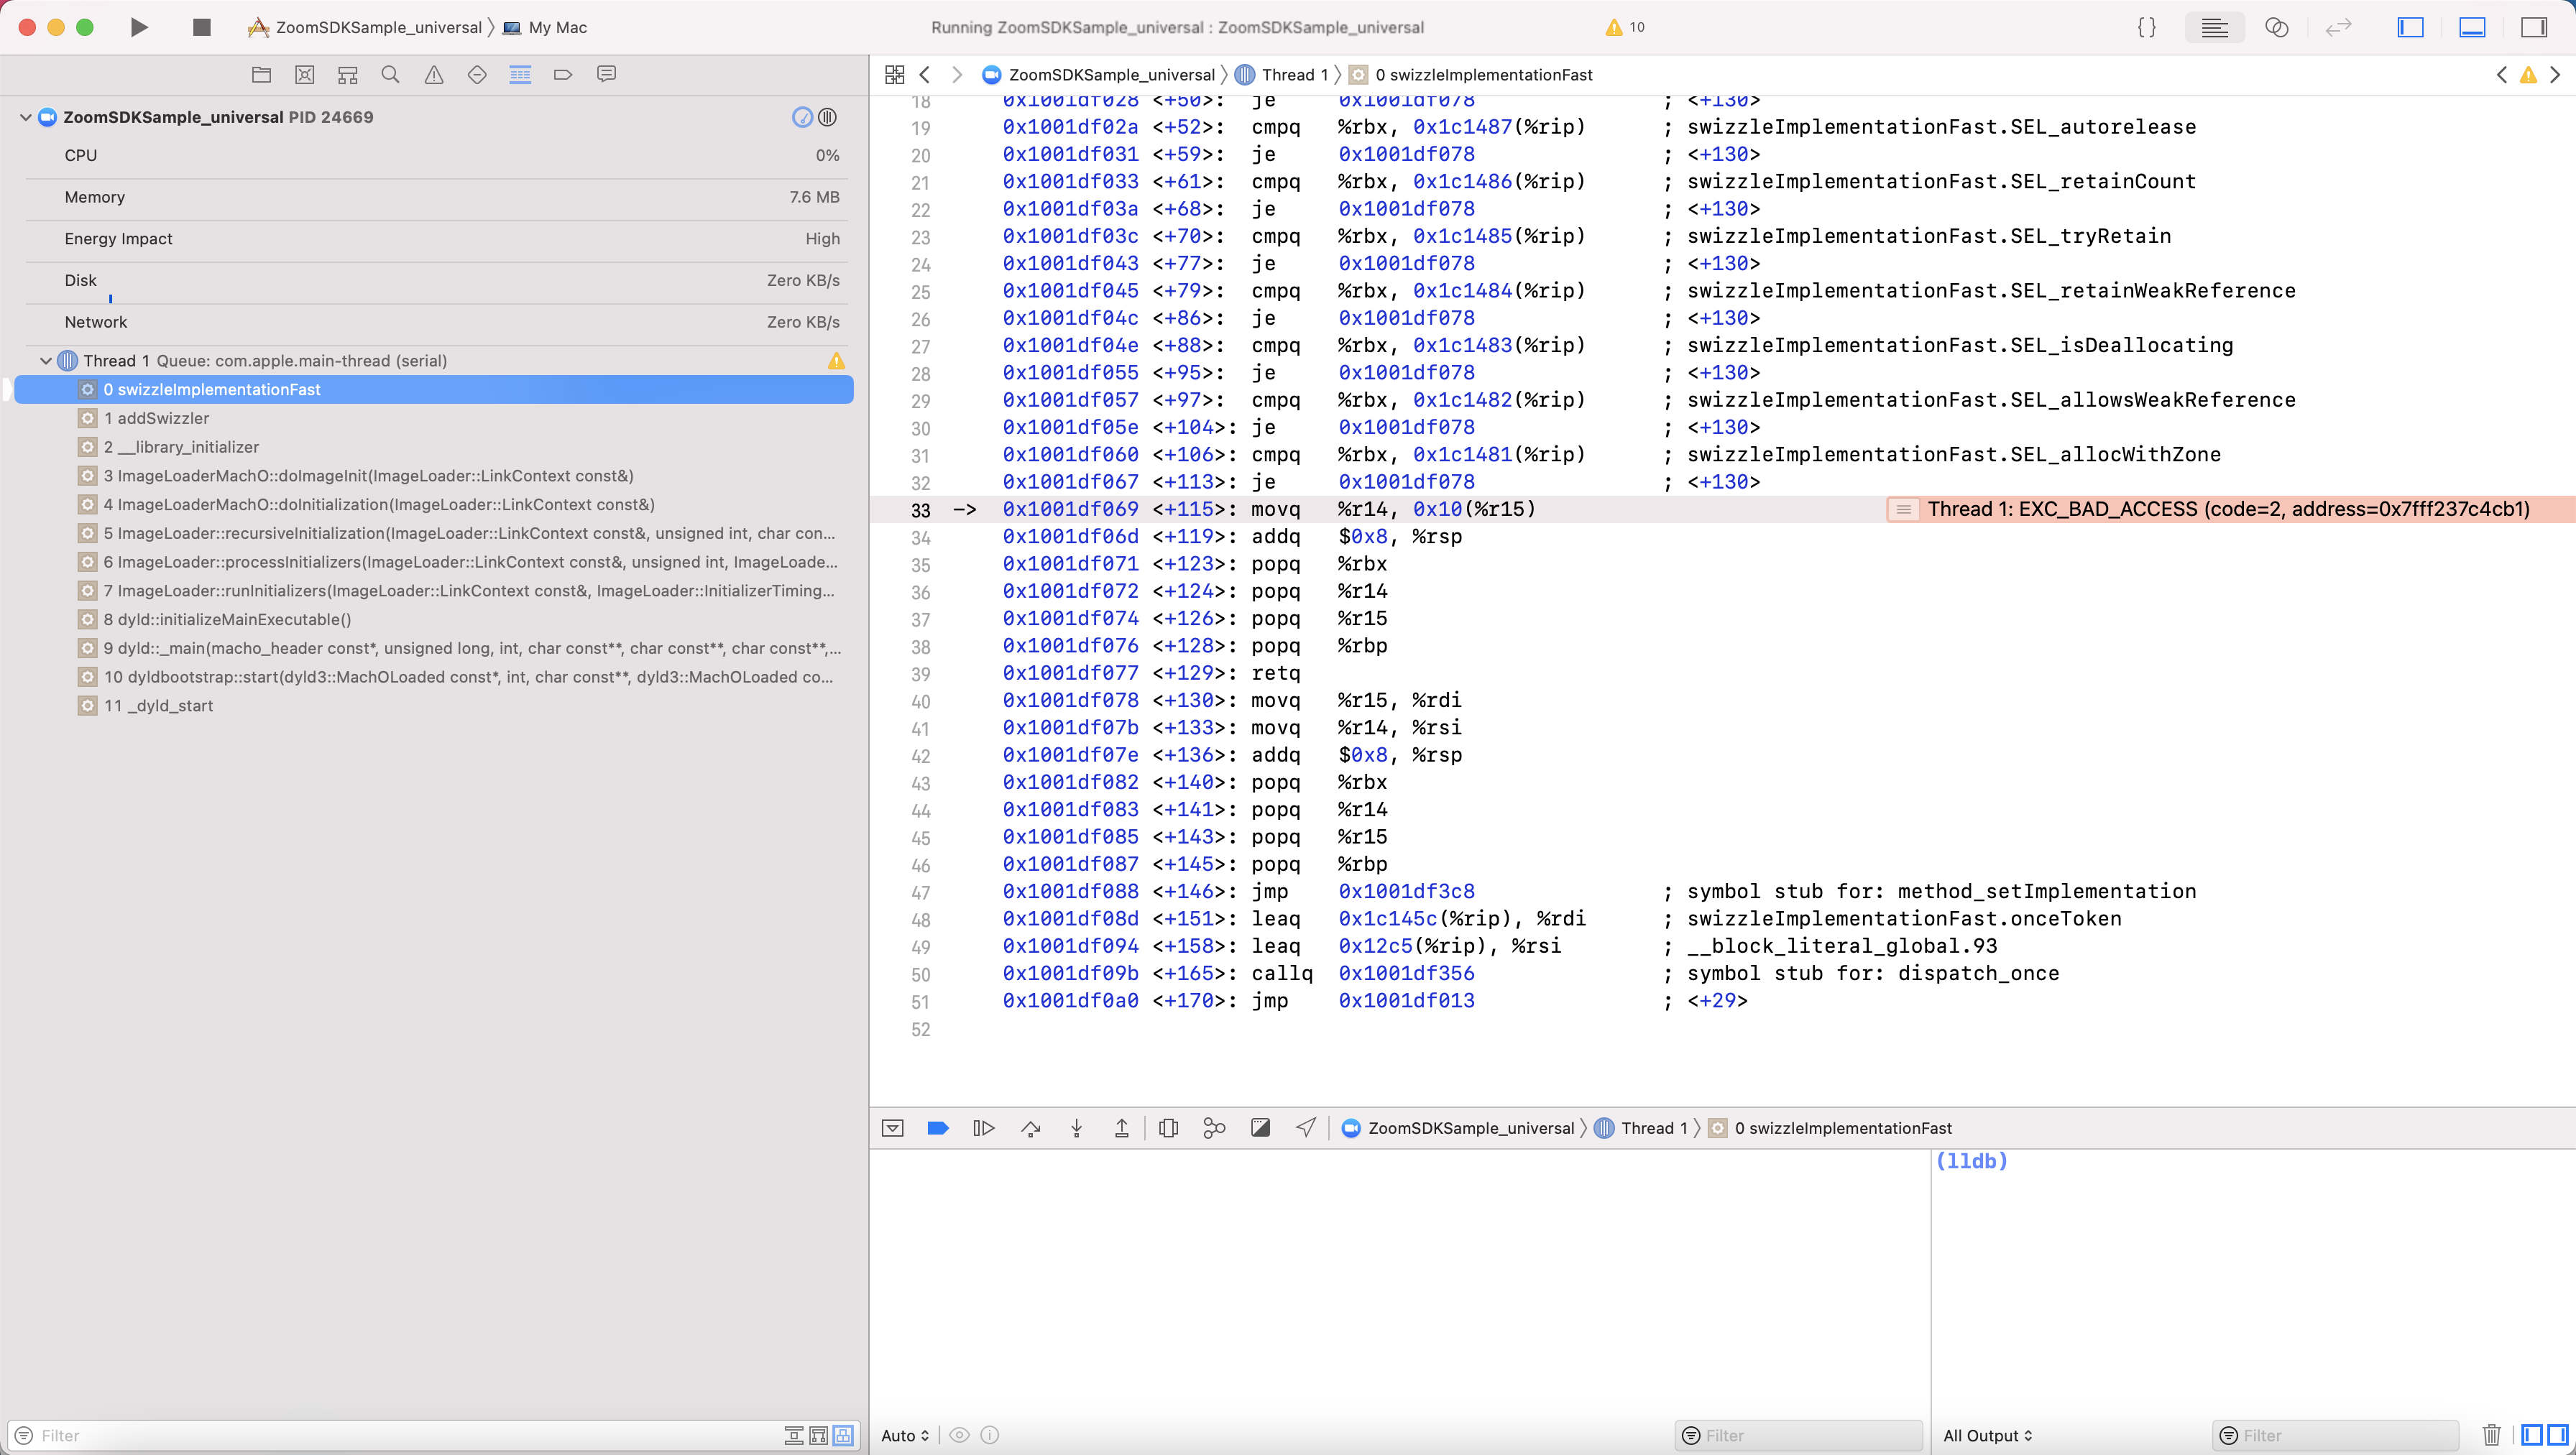Hide the debug area toggle button
This screenshot has height=1455, width=2576.
pos(892,1128)
